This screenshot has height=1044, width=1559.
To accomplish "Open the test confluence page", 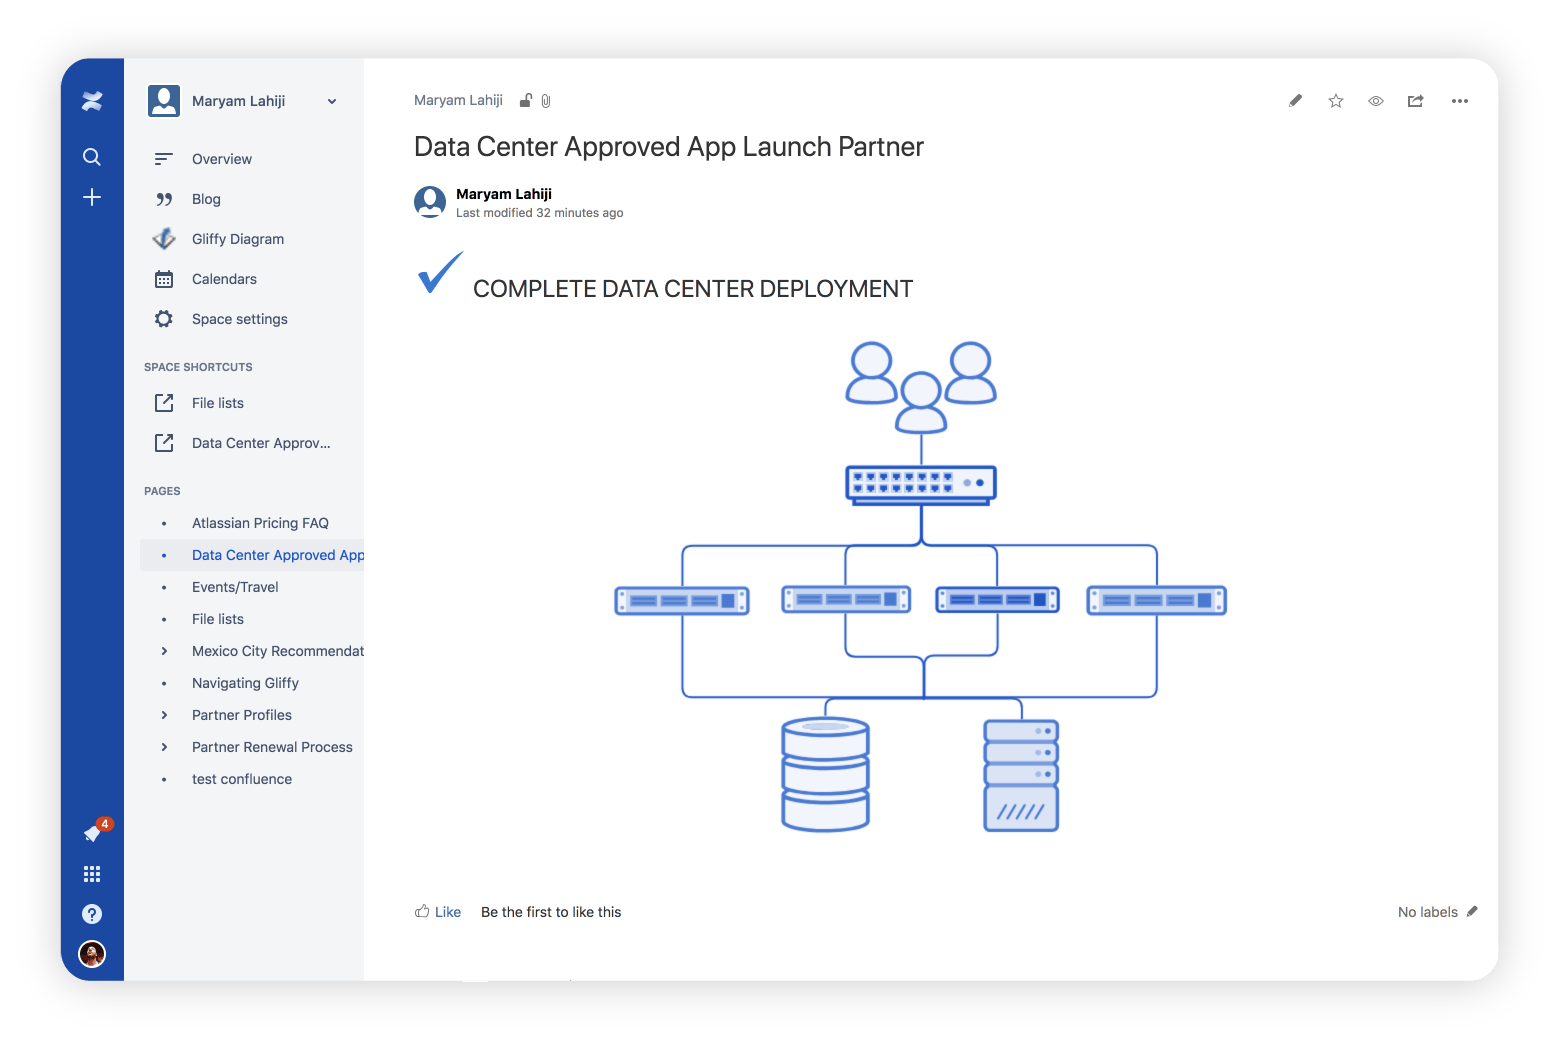I will 242,779.
